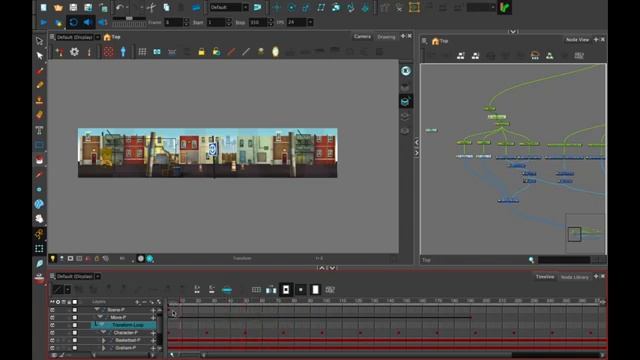The width and height of the screenshot is (640, 360).
Task: Click the play button in playback toolbar
Action: 43,22
